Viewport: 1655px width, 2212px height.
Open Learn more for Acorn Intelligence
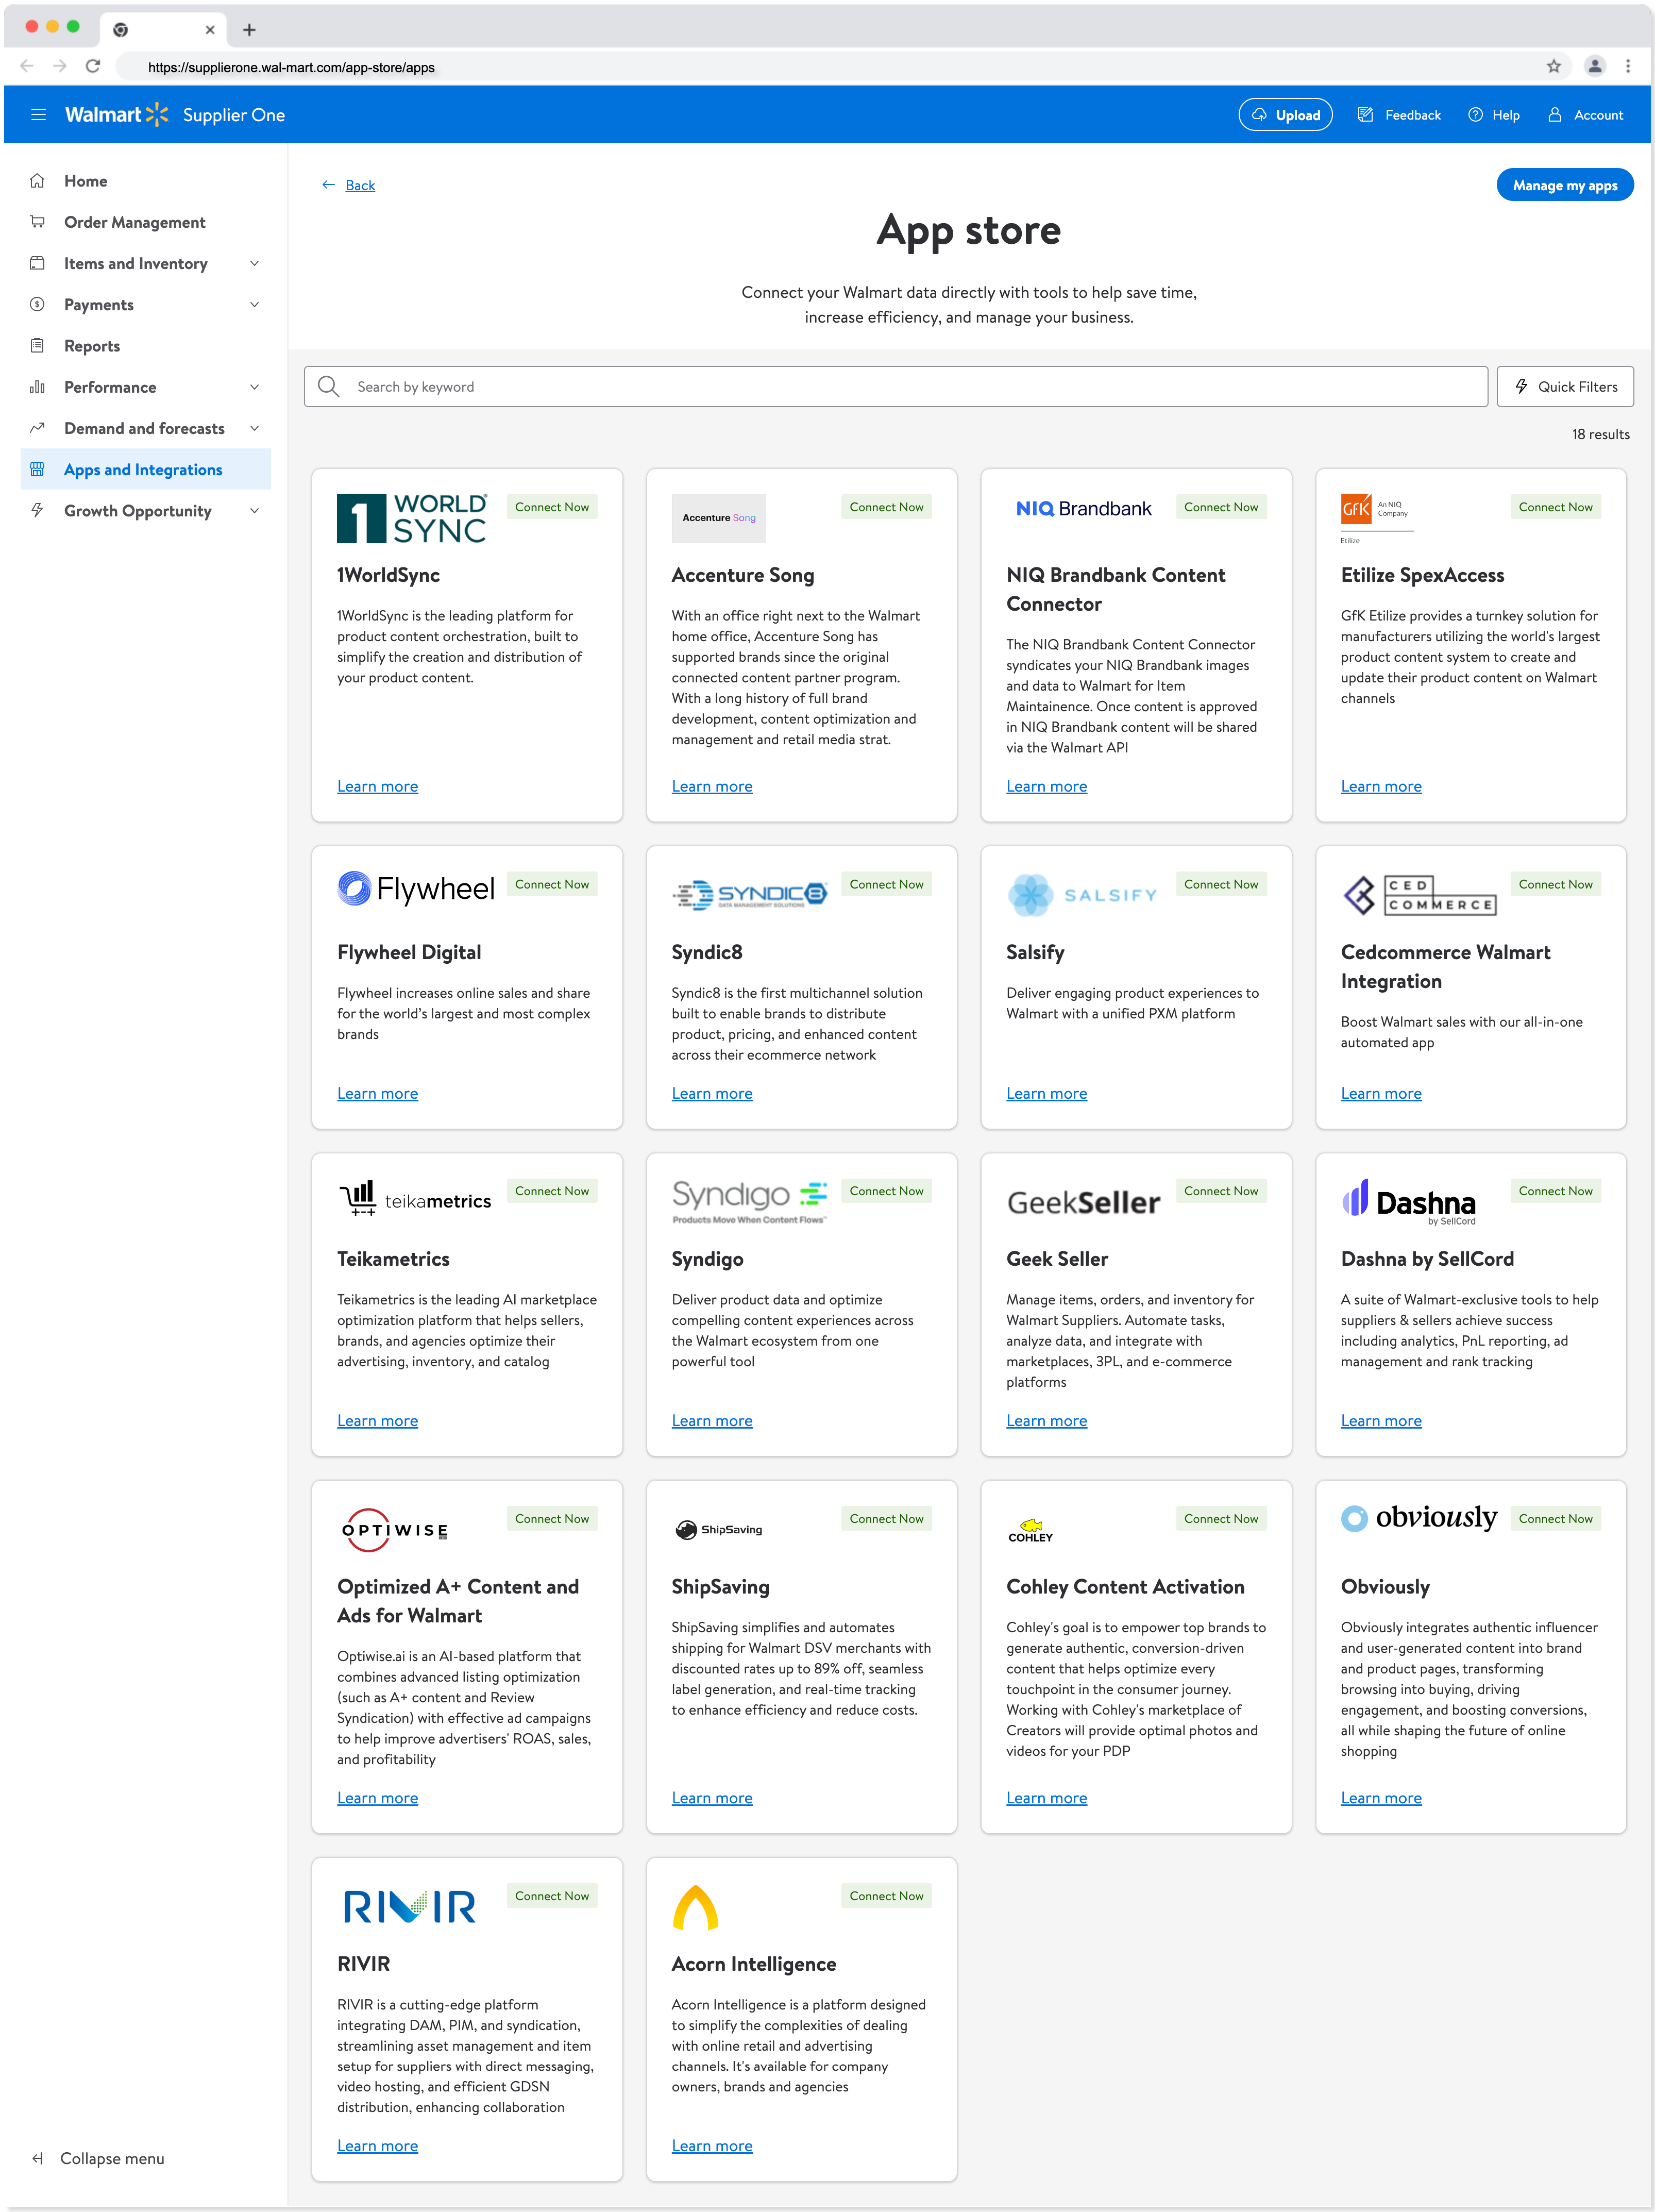712,2145
